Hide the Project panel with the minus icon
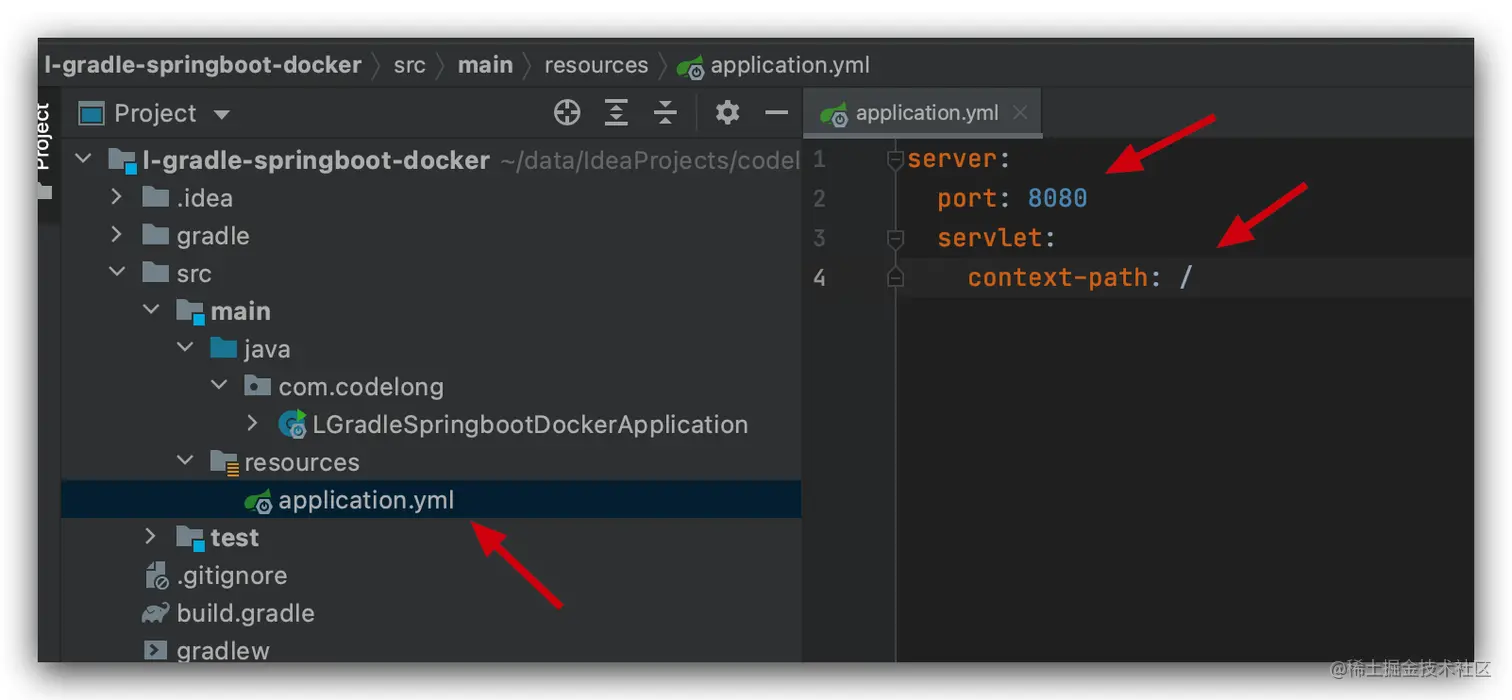The height and width of the screenshot is (700, 1512). (777, 113)
